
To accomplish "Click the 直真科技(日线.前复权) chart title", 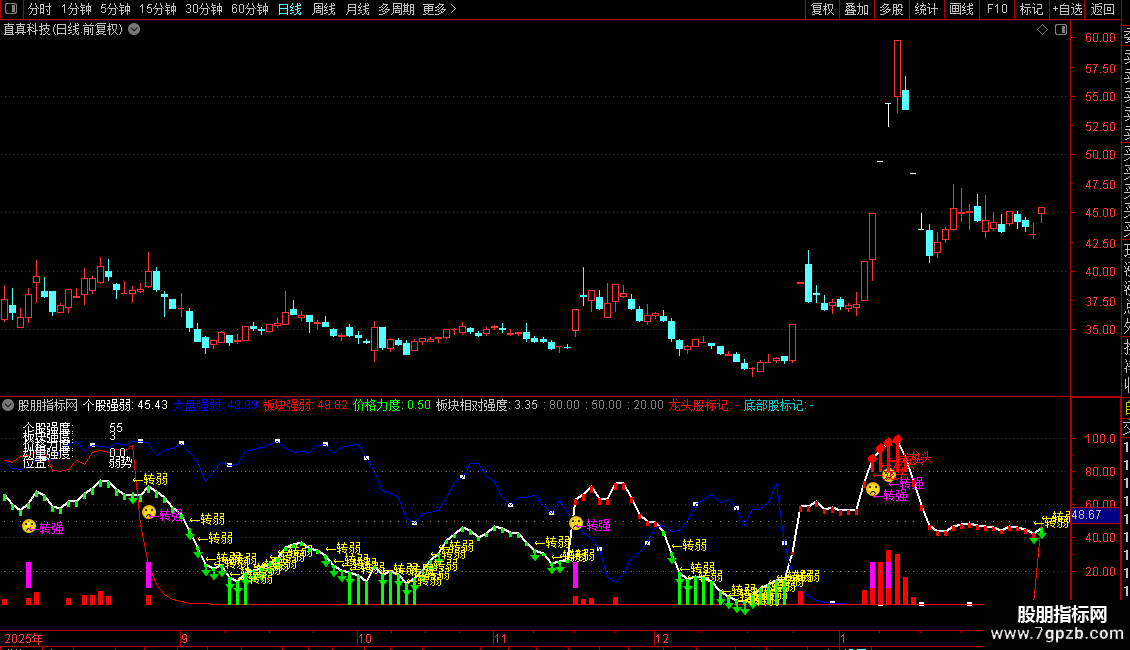I will (x=63, y=30).
